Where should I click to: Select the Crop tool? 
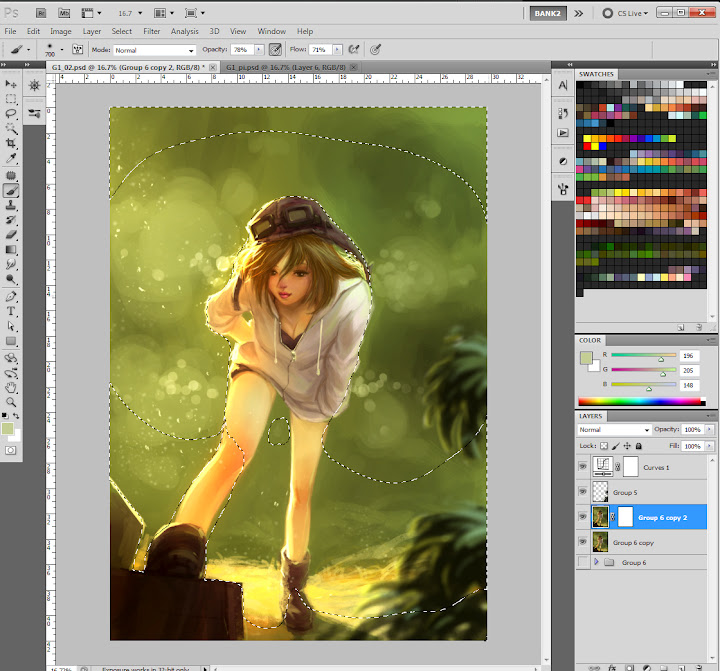(11, 144)
